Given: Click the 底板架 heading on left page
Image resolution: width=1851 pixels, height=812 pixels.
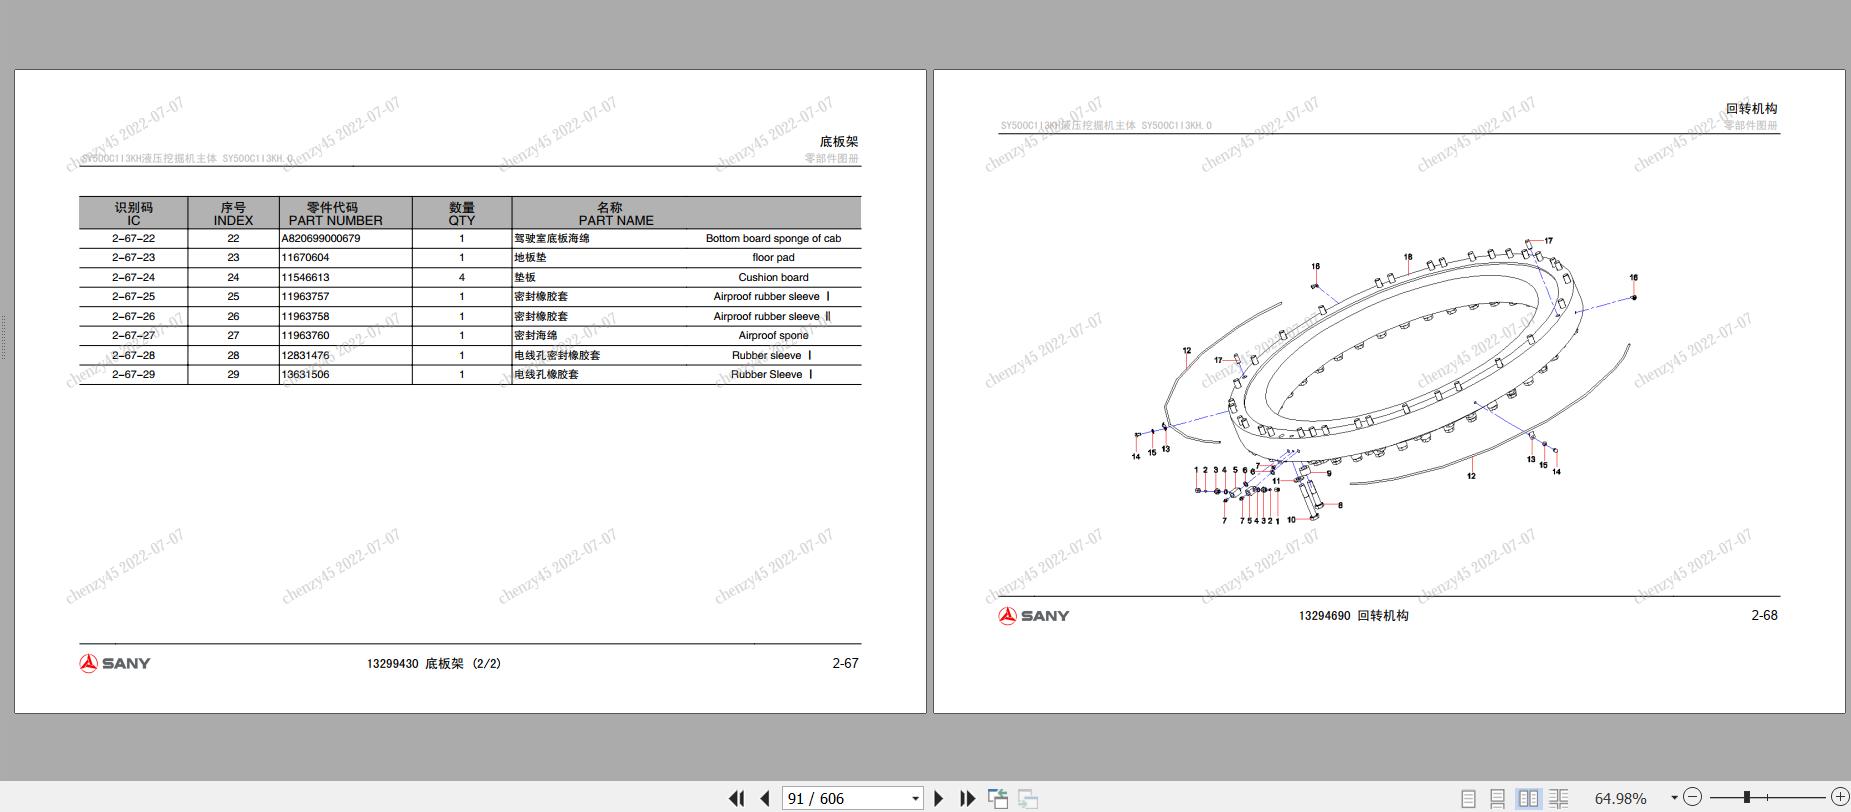Looking at the screenshot, I should tap(839, 141).
